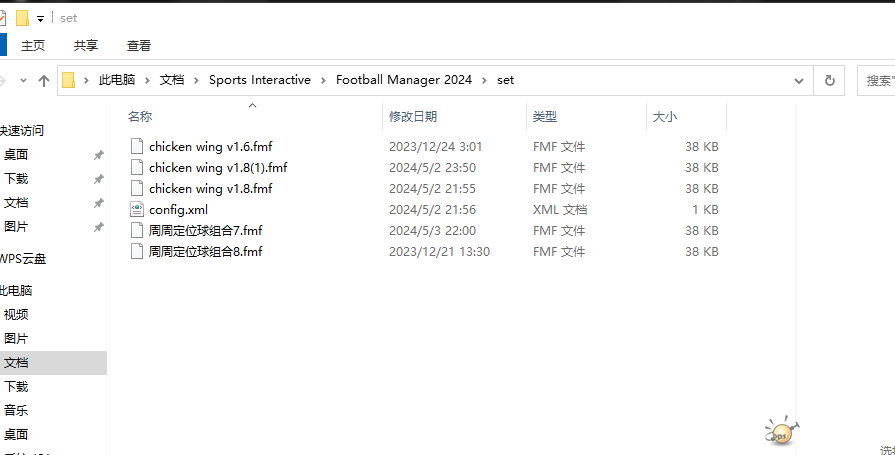Screen dimensions: 895x455
Task: Select file 周周定位球组合7.fmf
Action: (x=205, y=231)
